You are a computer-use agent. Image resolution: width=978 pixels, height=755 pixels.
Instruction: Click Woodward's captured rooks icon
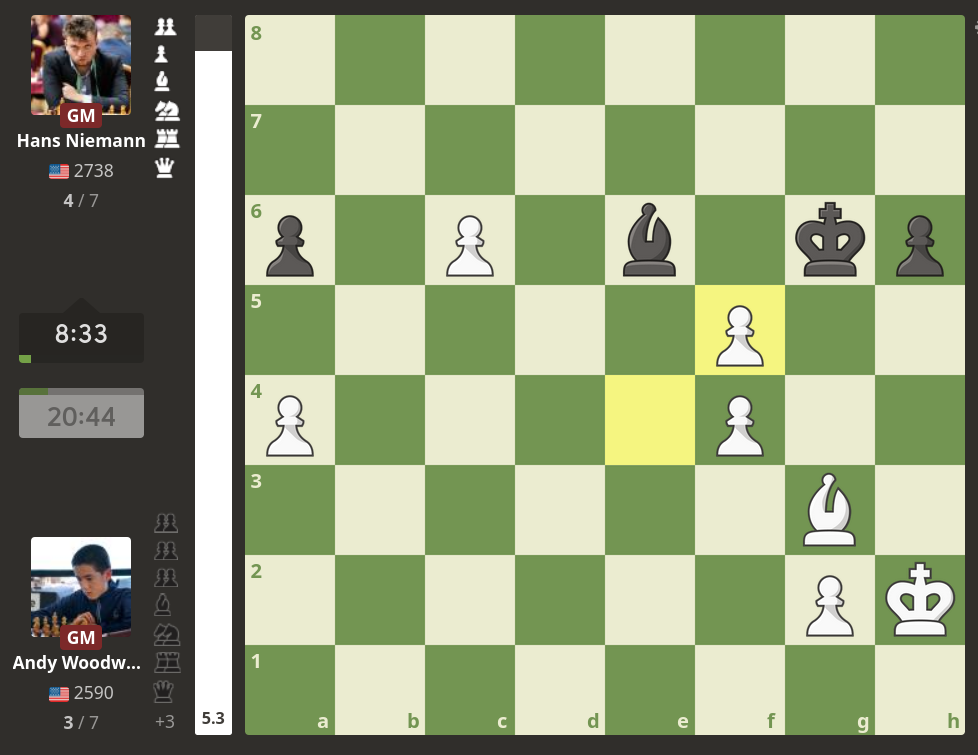point(167,662)
